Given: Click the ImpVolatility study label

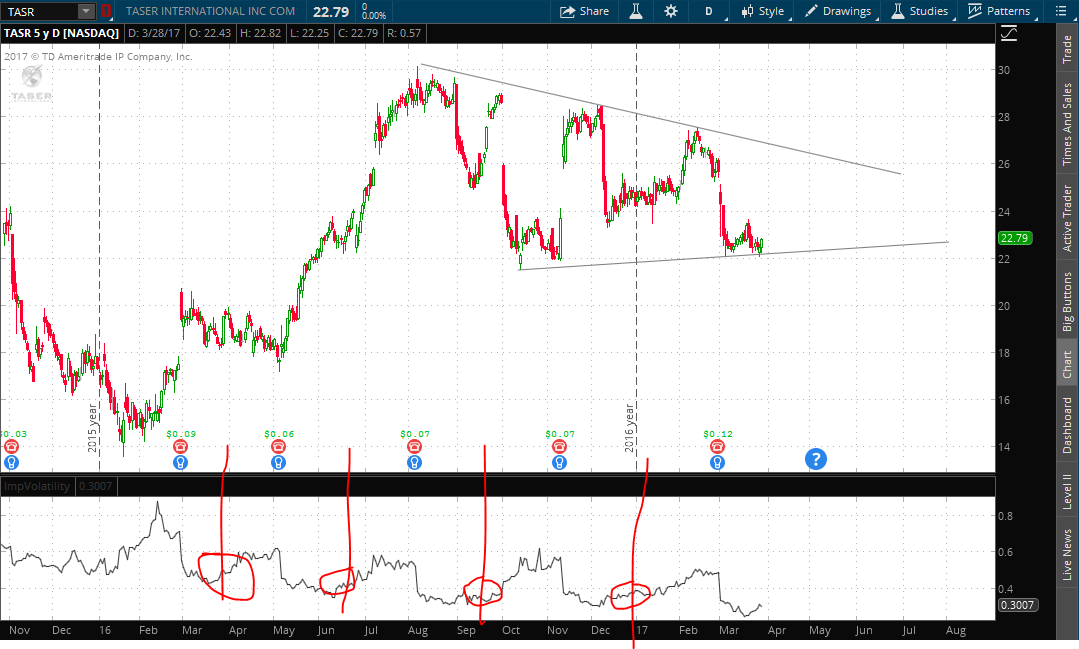Looking at the screenshot, I should pyautogui.click(x=37, y=486).
